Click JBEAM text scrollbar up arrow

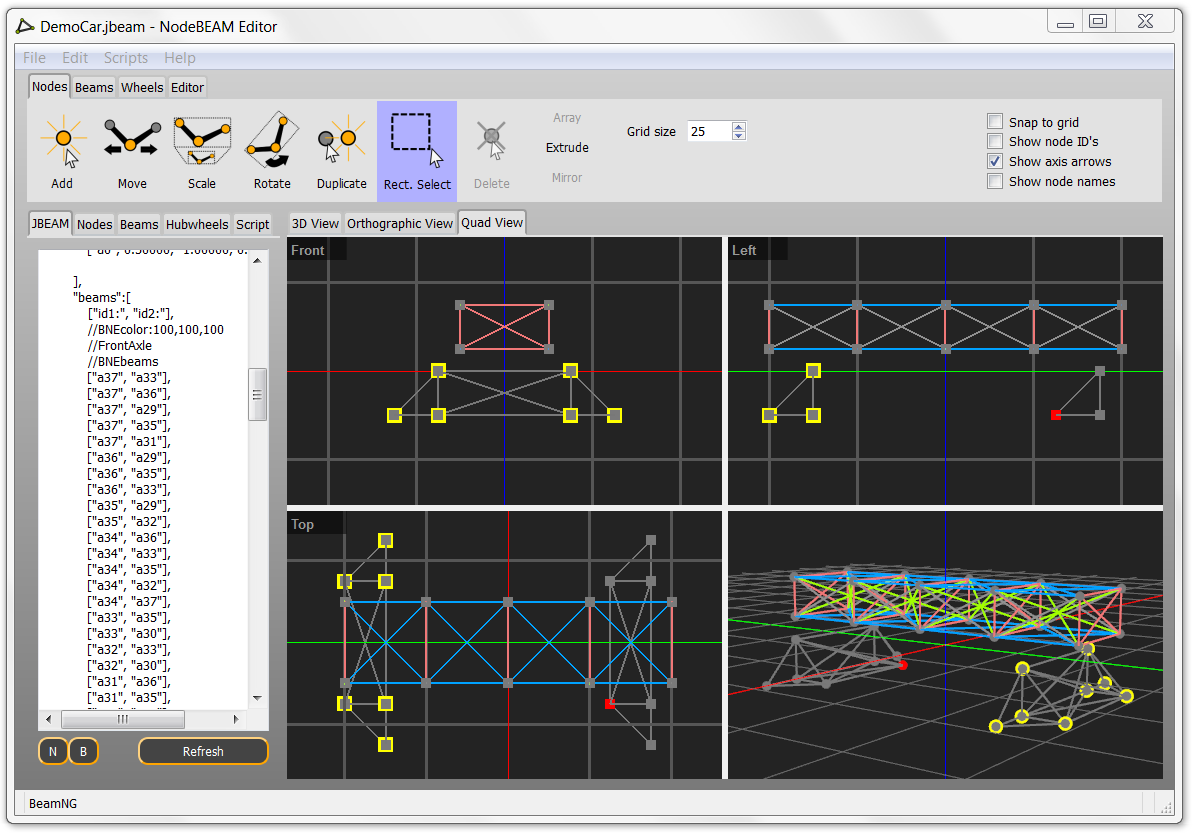(x=257, y=260)
